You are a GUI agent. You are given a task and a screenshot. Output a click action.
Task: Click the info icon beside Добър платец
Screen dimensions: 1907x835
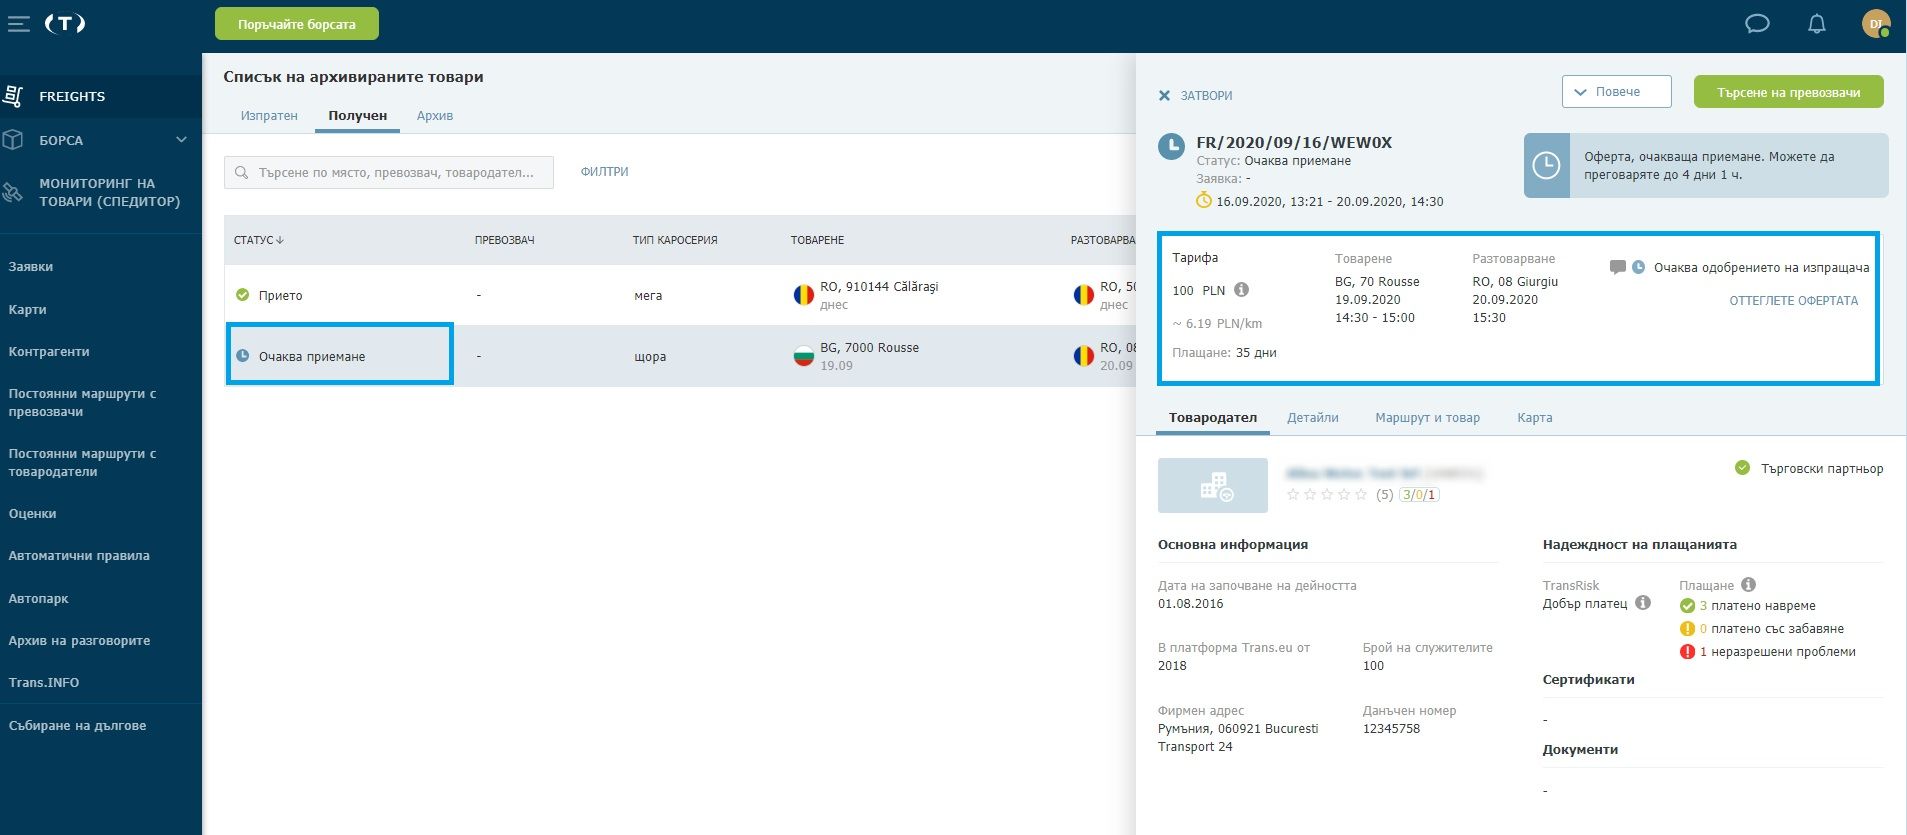[1642, 603]
